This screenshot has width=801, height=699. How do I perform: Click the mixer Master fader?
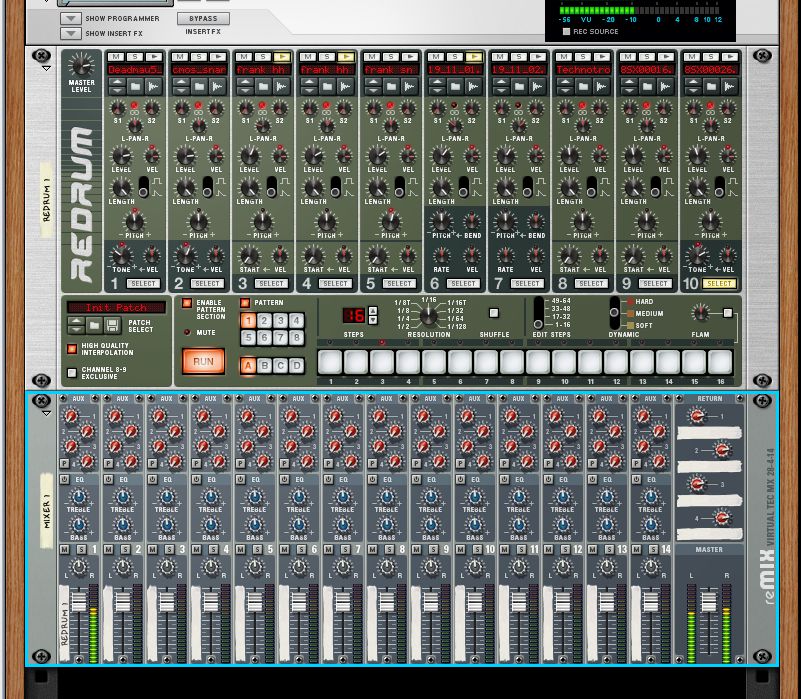[709, 600]
